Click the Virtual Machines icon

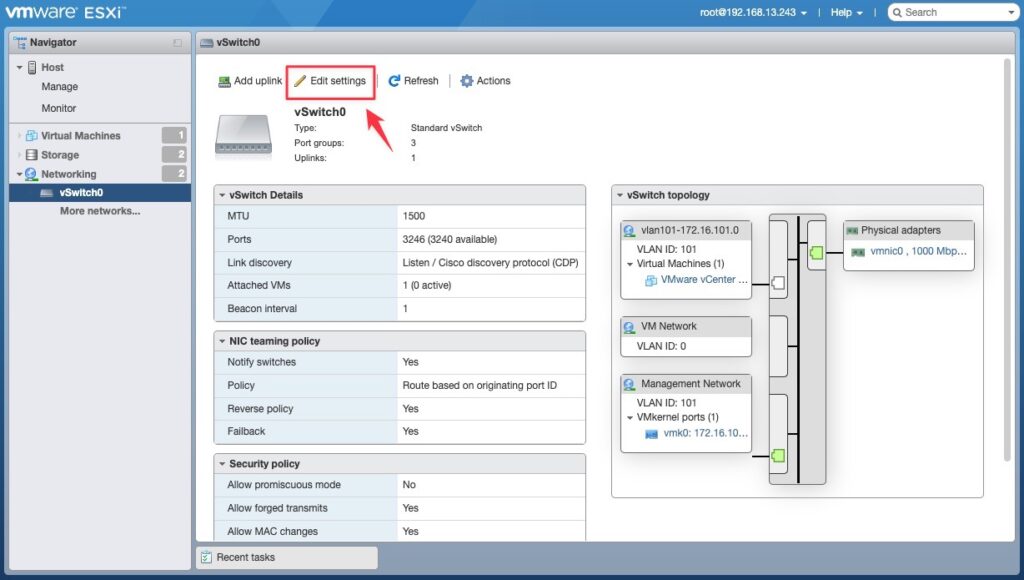click(31, 136)
